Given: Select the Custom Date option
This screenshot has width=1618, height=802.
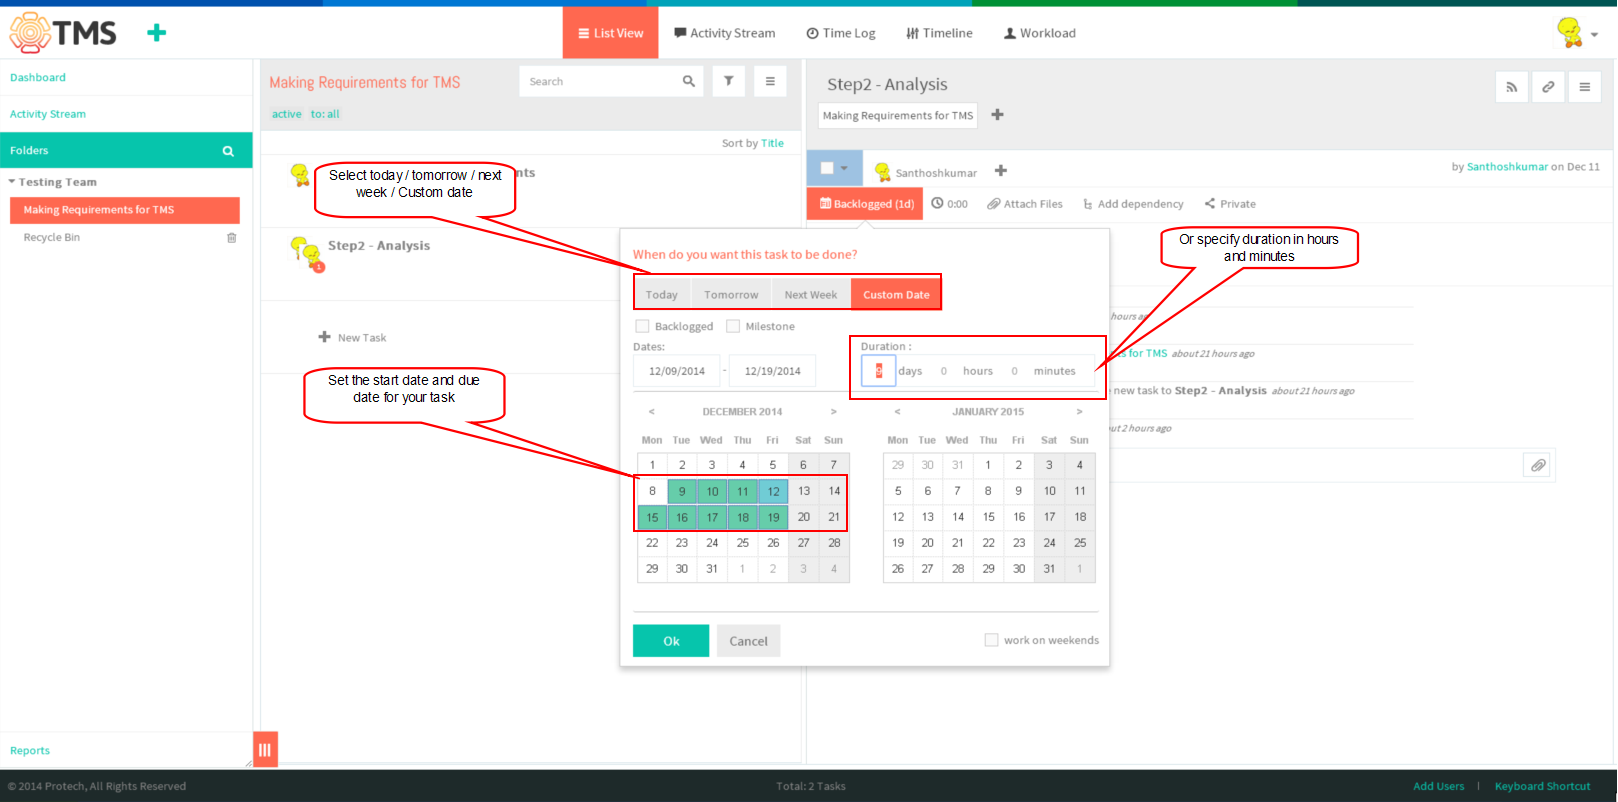Looking at the screenshot, I should (896, 294).
